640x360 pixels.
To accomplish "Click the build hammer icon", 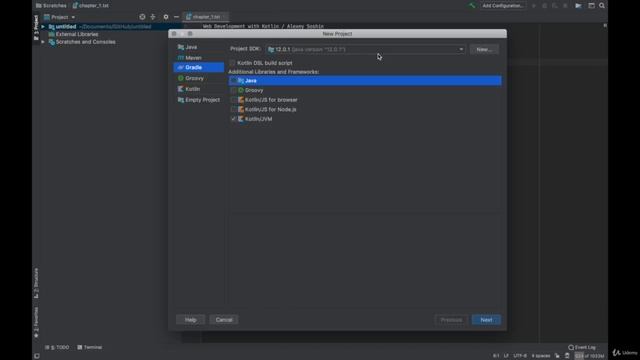I will pos(472,6).
